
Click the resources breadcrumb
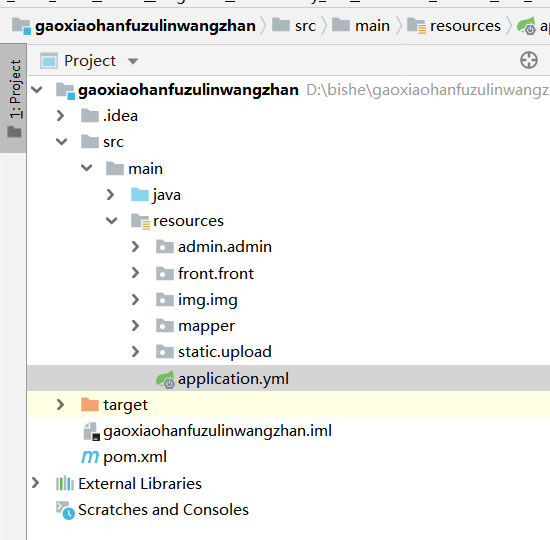click(465, 26)
